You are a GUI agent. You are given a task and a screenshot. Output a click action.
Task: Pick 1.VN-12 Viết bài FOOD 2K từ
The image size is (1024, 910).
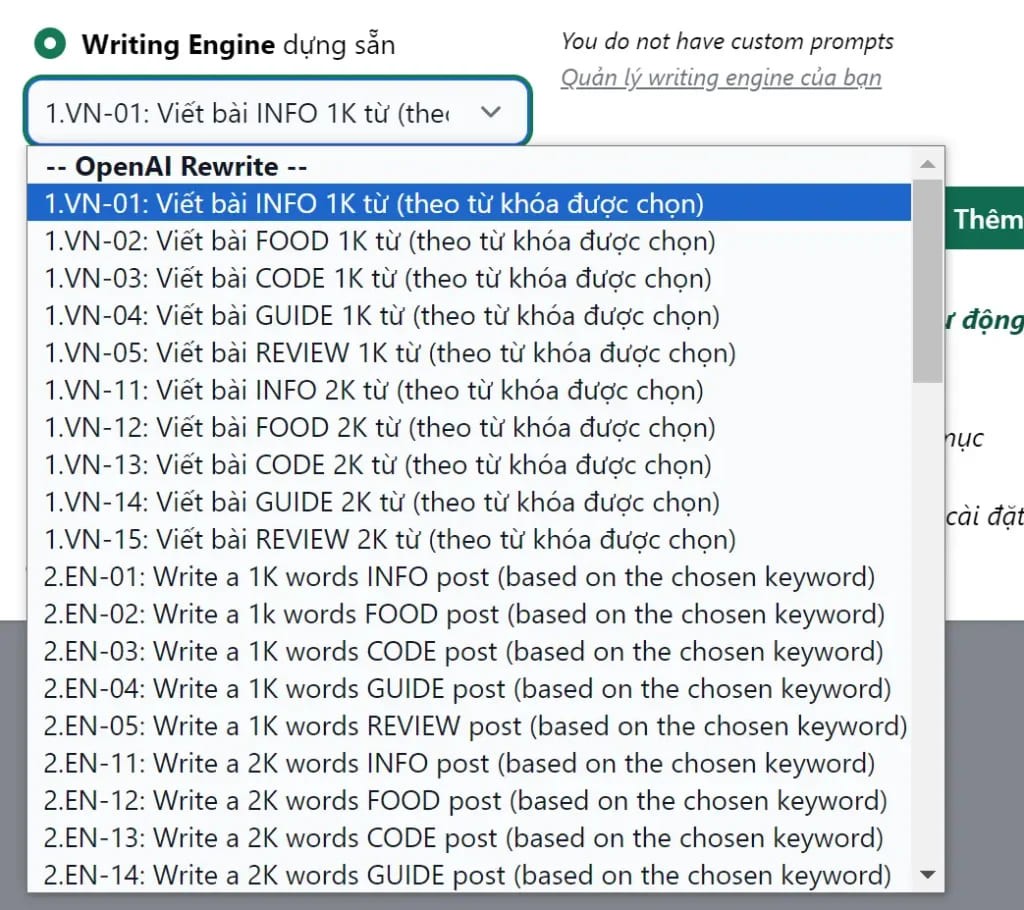click(469, 427)
